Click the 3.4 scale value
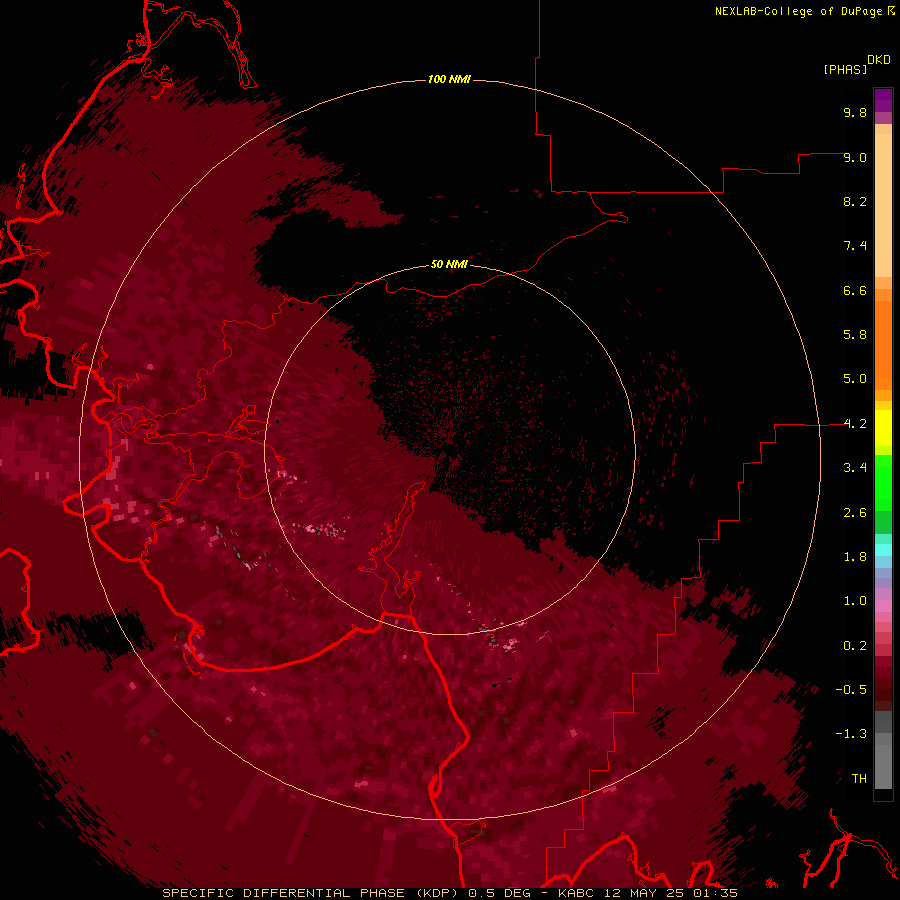Image resolution: width=900 pixels, height=900 pixels. [855, 468]
